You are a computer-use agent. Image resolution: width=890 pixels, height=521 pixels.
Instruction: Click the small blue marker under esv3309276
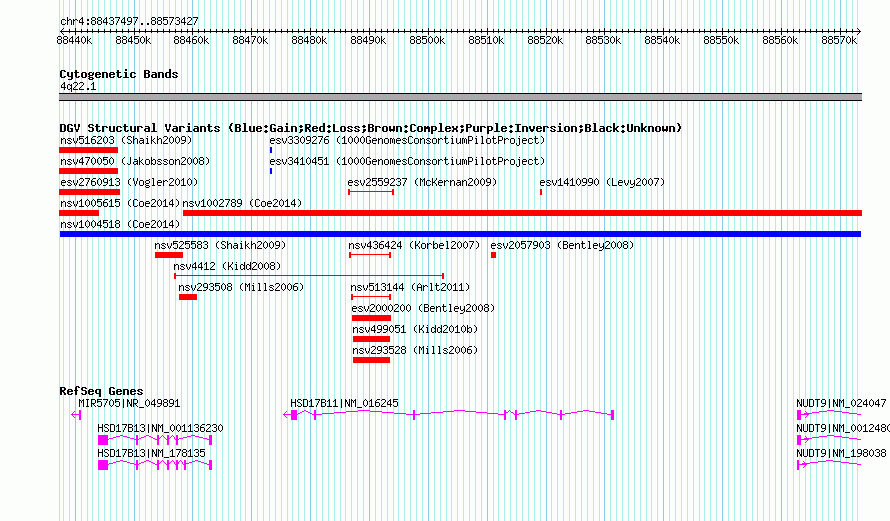[271, 150]
